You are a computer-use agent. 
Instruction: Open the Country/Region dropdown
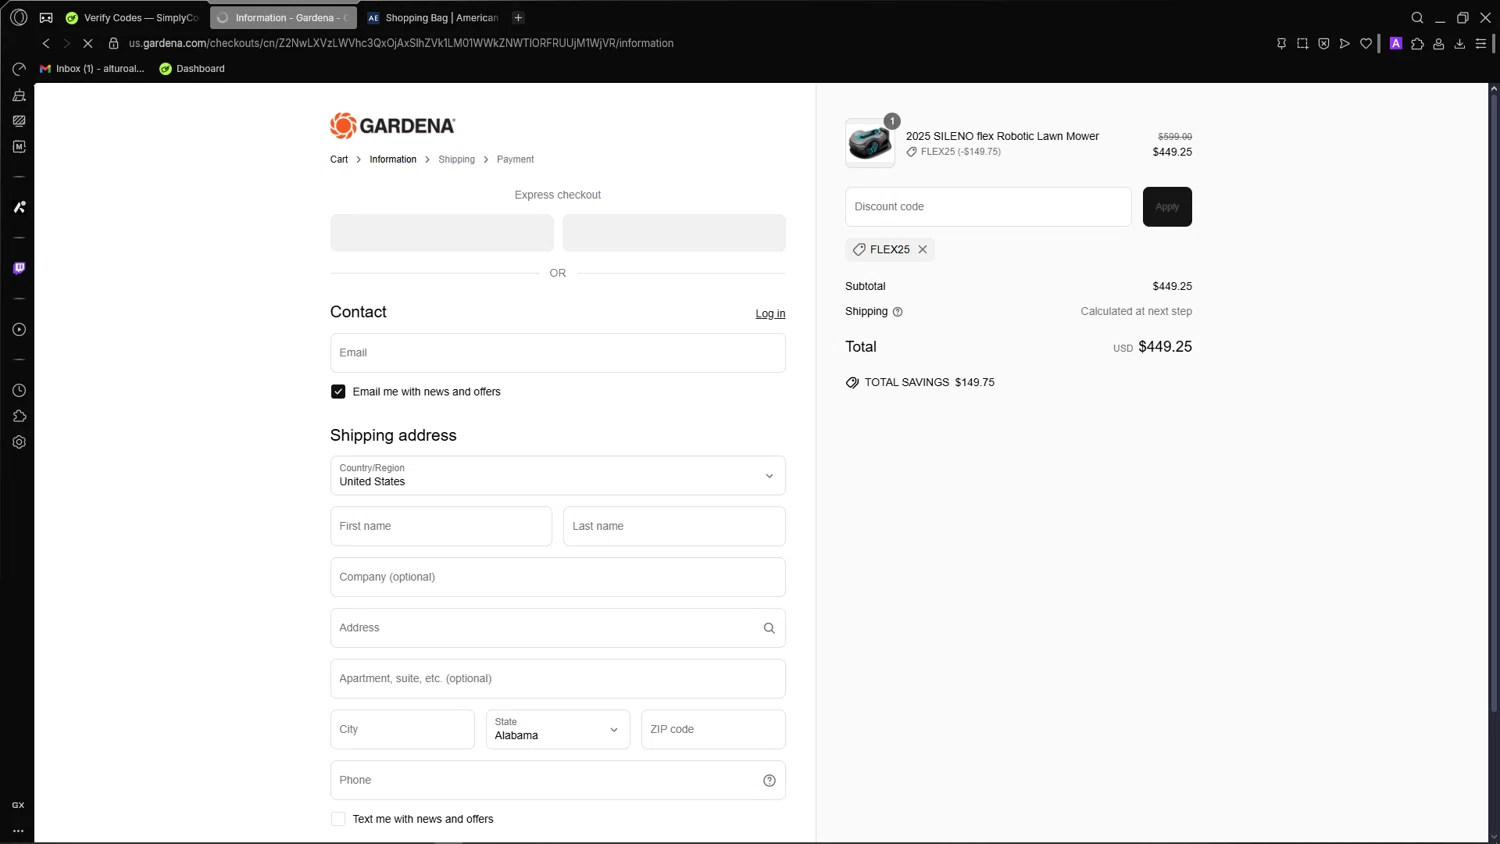[x=558, y=475]
